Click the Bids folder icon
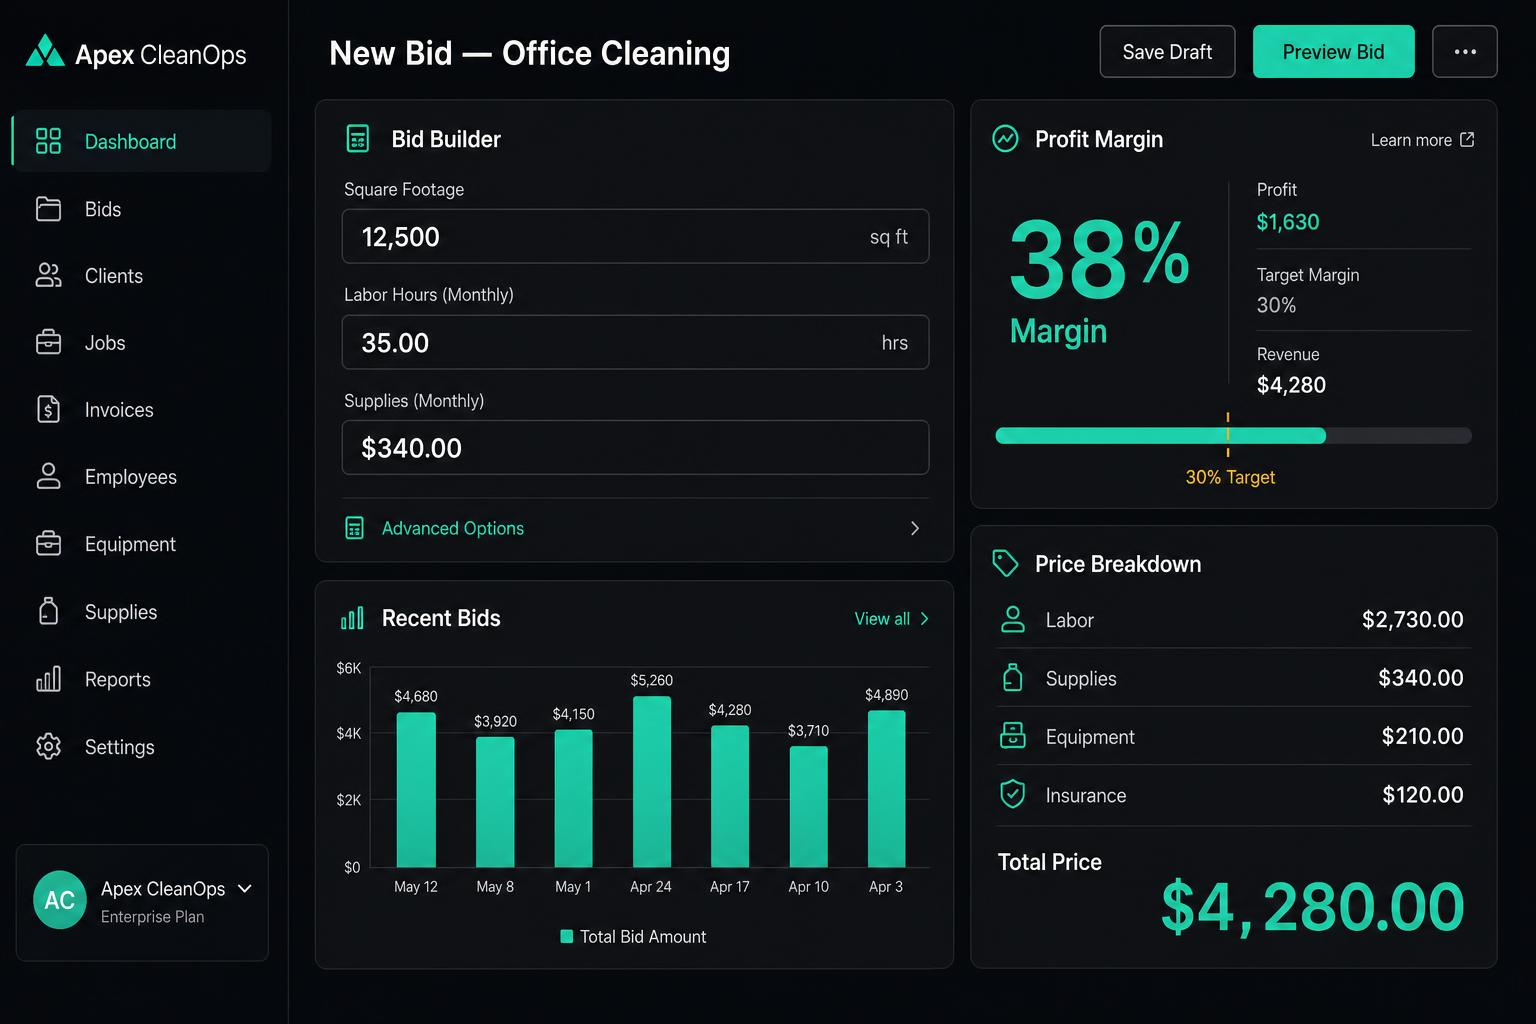The image size is (1536, 1024). [x=48, y=208]
